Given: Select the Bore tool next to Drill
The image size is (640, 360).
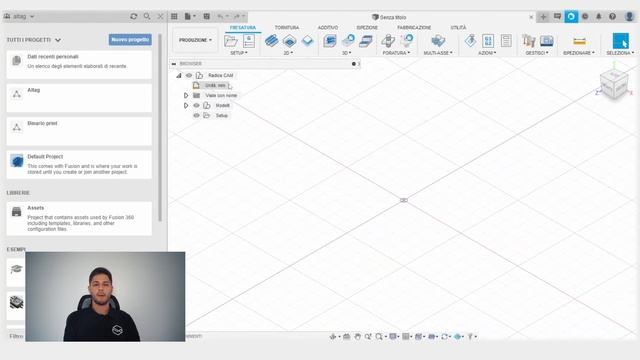Looking at the screenshot, I should coord(407,41).
